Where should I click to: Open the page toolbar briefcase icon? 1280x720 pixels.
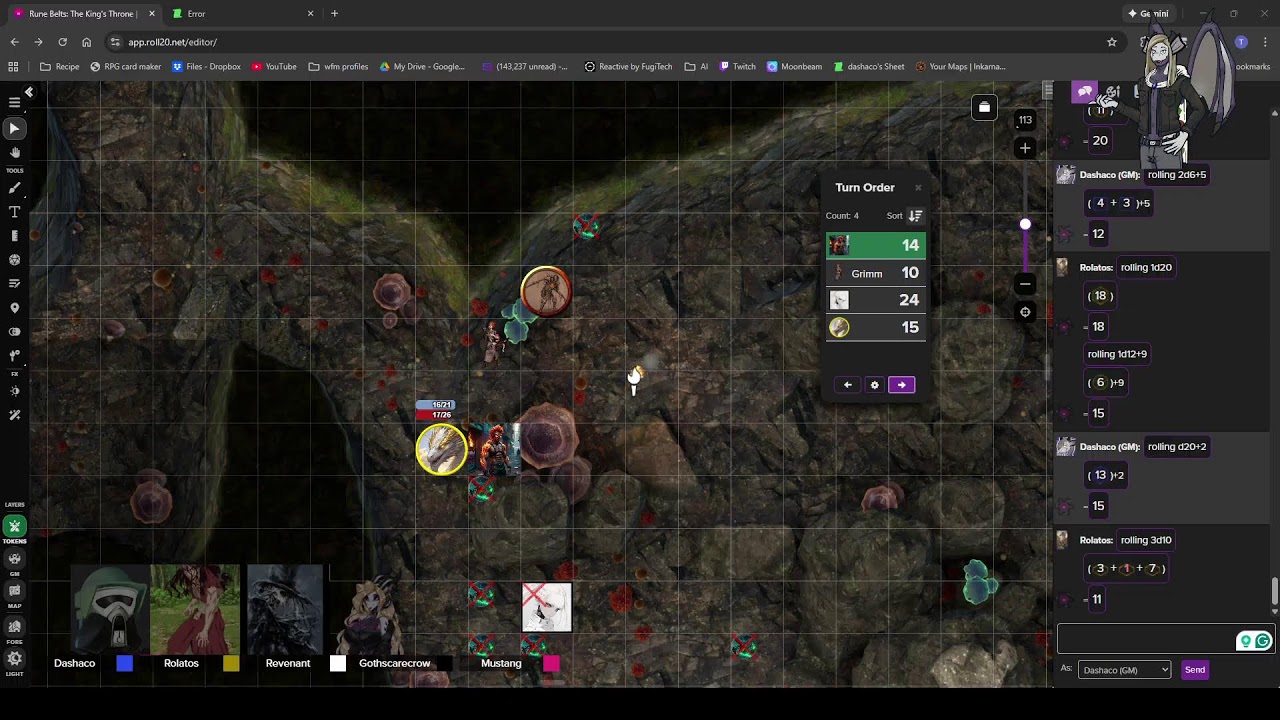(x=984, y=107)
